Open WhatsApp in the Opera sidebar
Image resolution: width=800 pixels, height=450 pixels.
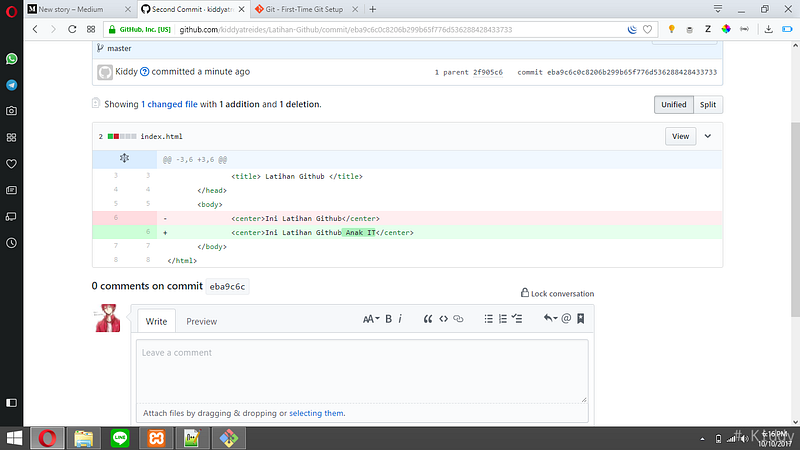[x=11, y=59]
